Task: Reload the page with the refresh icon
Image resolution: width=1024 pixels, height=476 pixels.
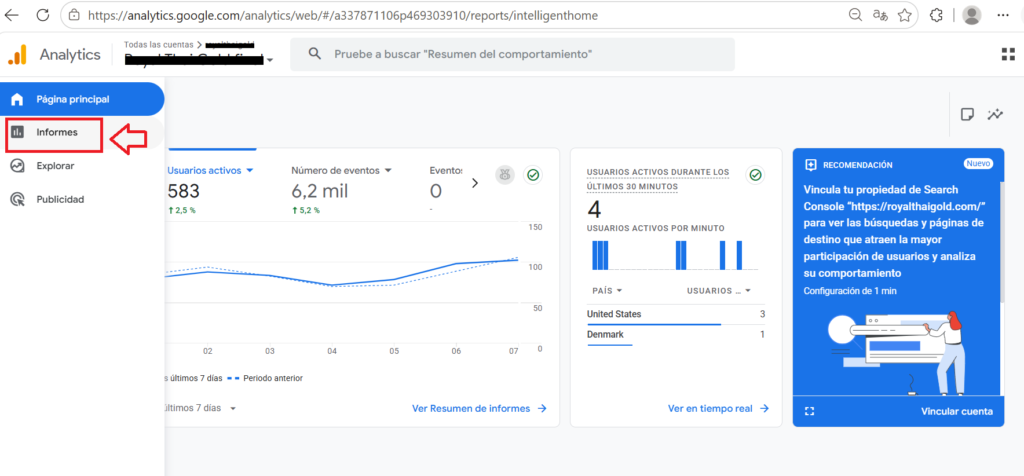Action: pos(42,14)
